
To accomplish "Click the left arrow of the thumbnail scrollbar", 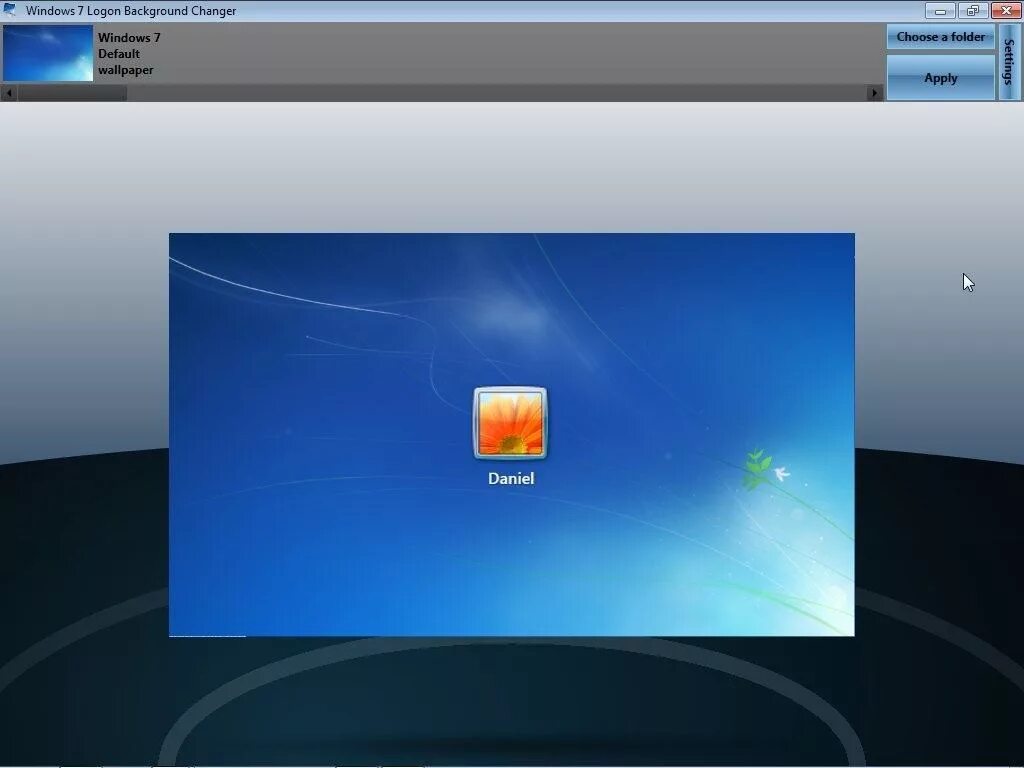I will [8, 93].
